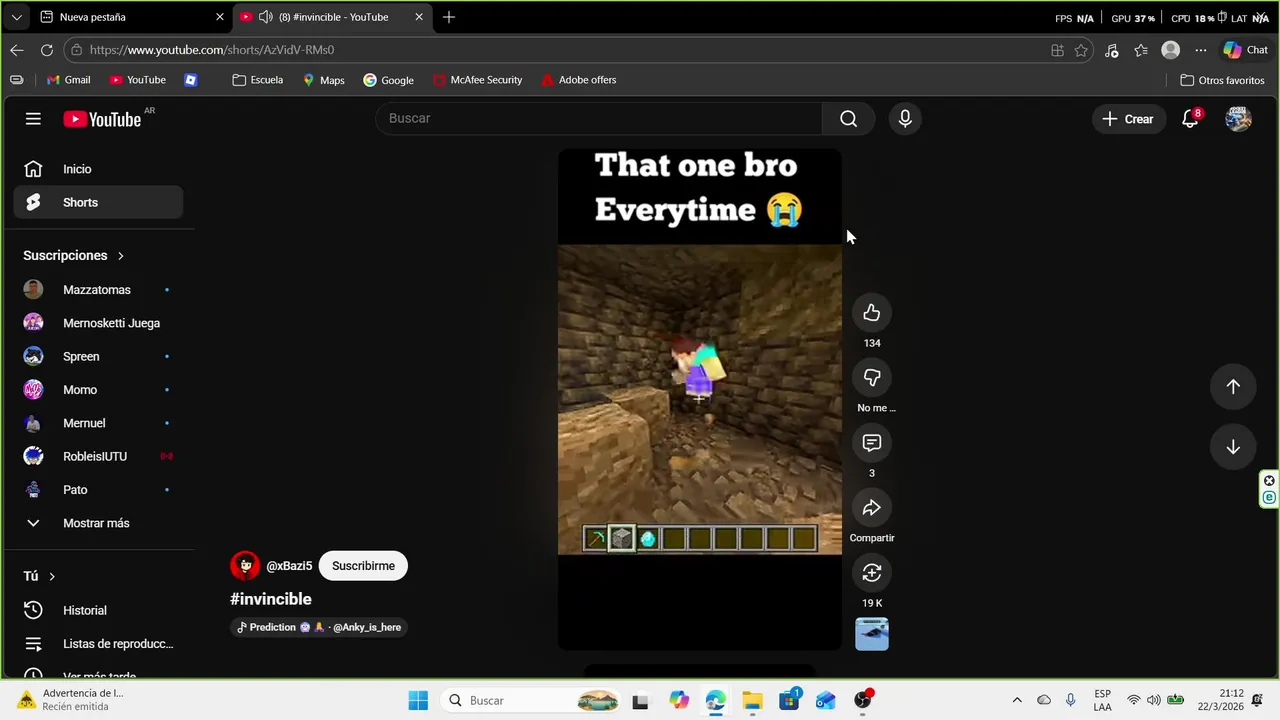The width and height of the screenshot is (1280, 720).
Task: Open Historial in the sidebar
Action: click(x=98, y=610)
